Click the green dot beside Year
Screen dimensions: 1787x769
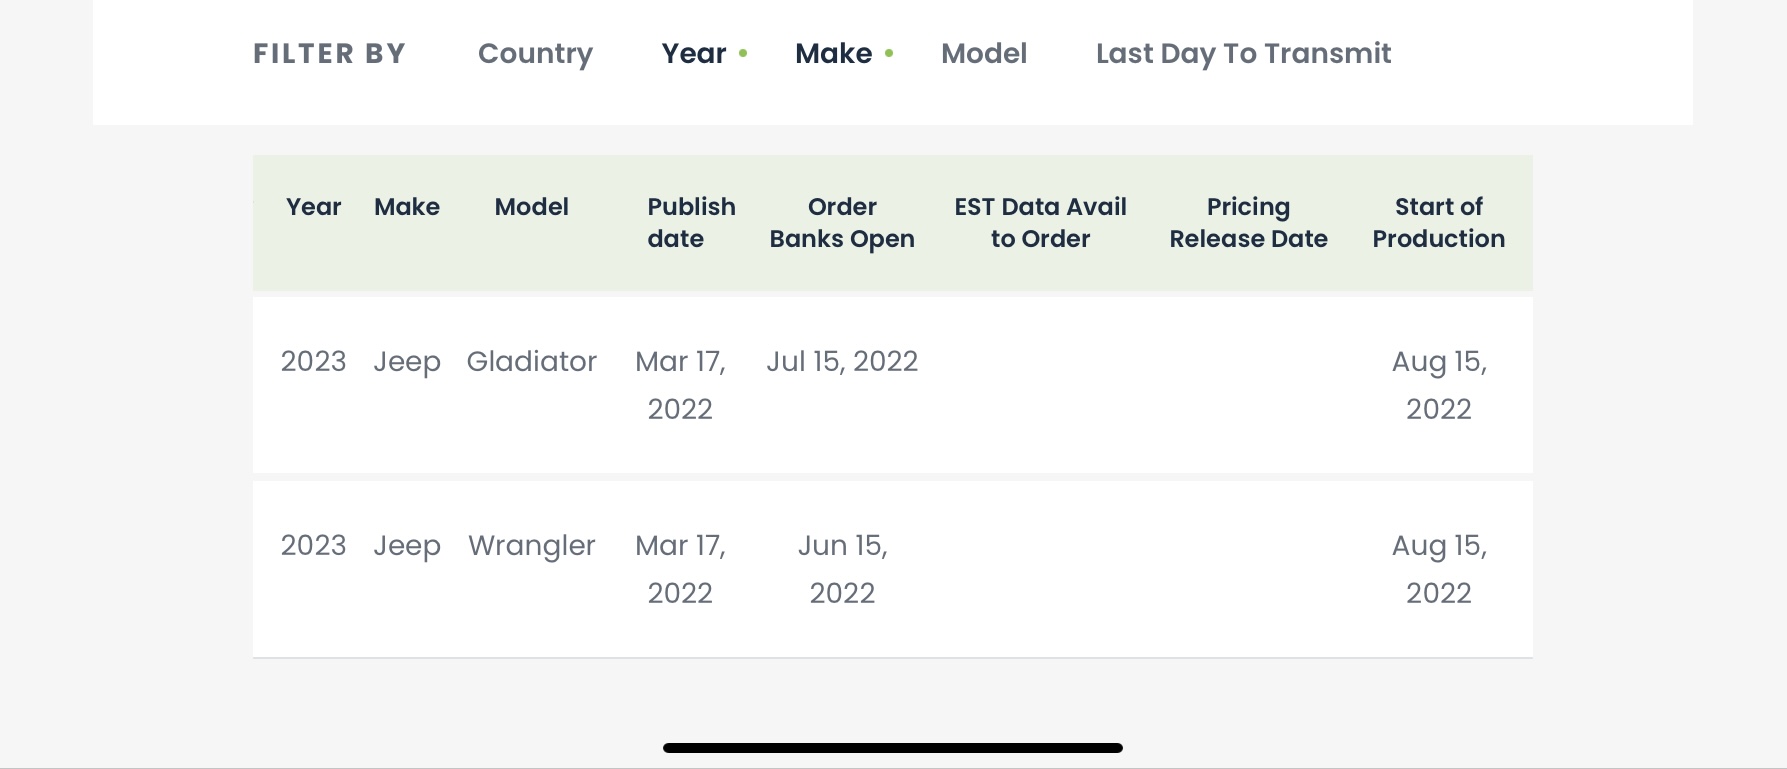pyautogui.click(x=743, y=54)
